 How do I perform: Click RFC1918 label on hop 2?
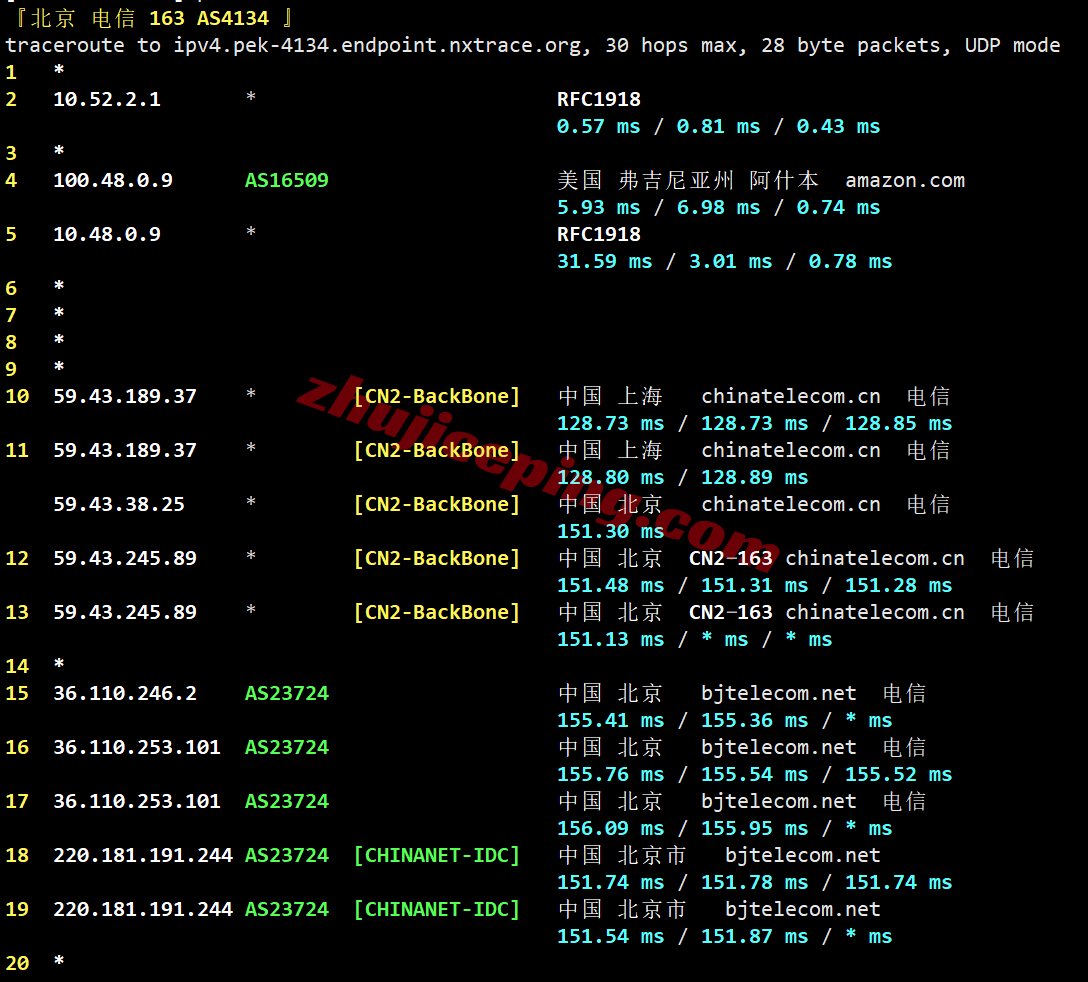point(599,99)
